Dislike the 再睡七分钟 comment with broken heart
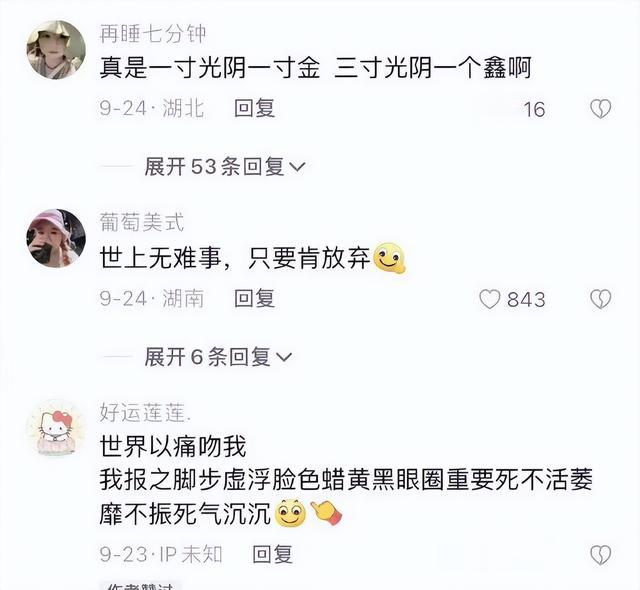The width and height of the screenshot is (640, 590). click(x=600, y=109)
